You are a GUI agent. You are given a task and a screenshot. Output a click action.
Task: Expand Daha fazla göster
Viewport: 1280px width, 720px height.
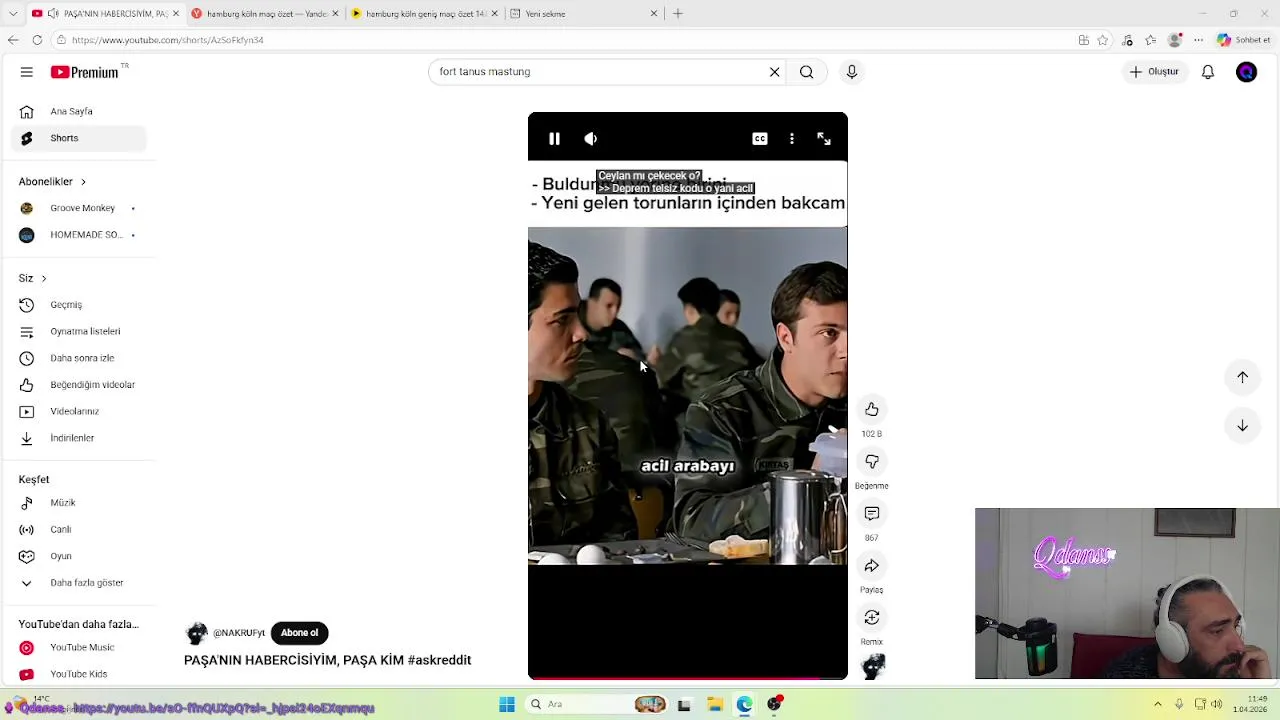point(79,583)
